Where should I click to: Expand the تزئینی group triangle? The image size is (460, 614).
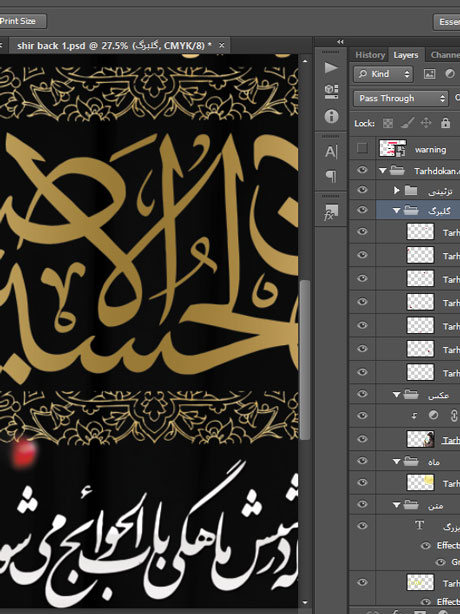(397, 190)
